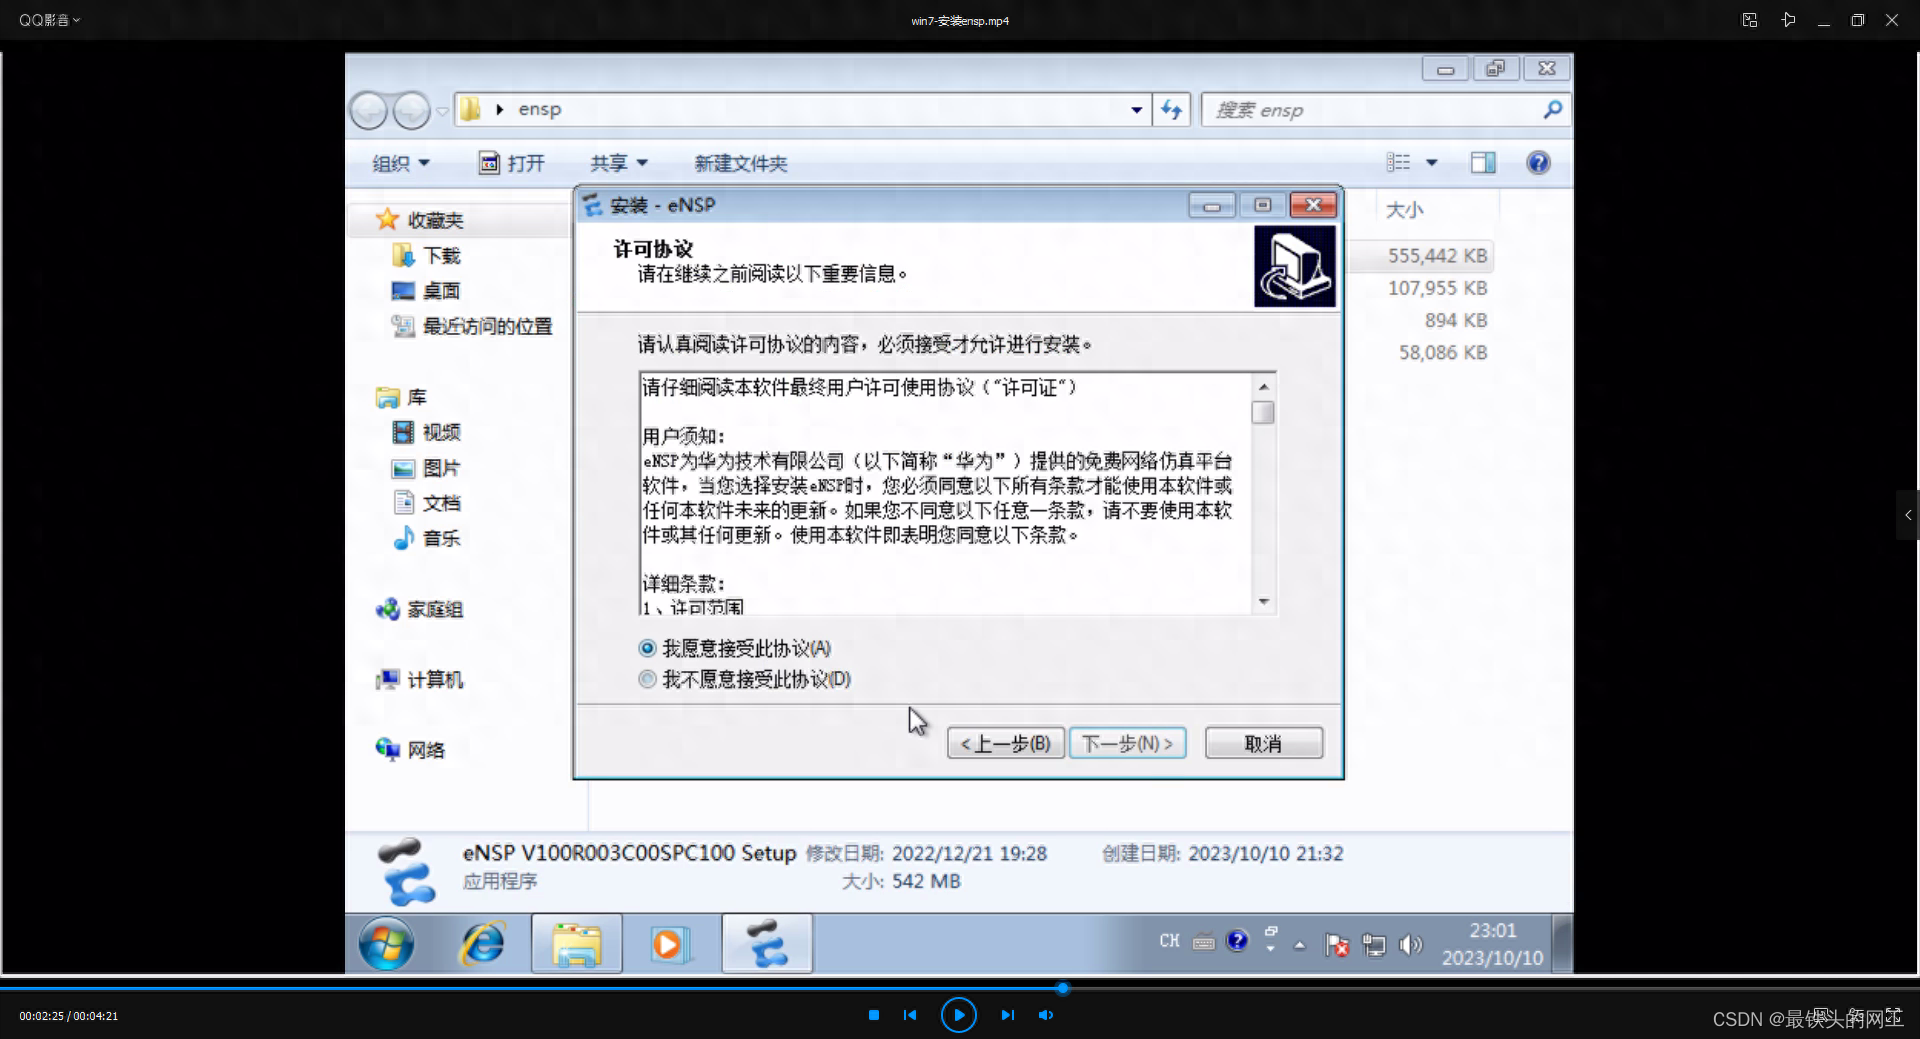Click the pin-on-top icon in player title bar

(1788, 20)
